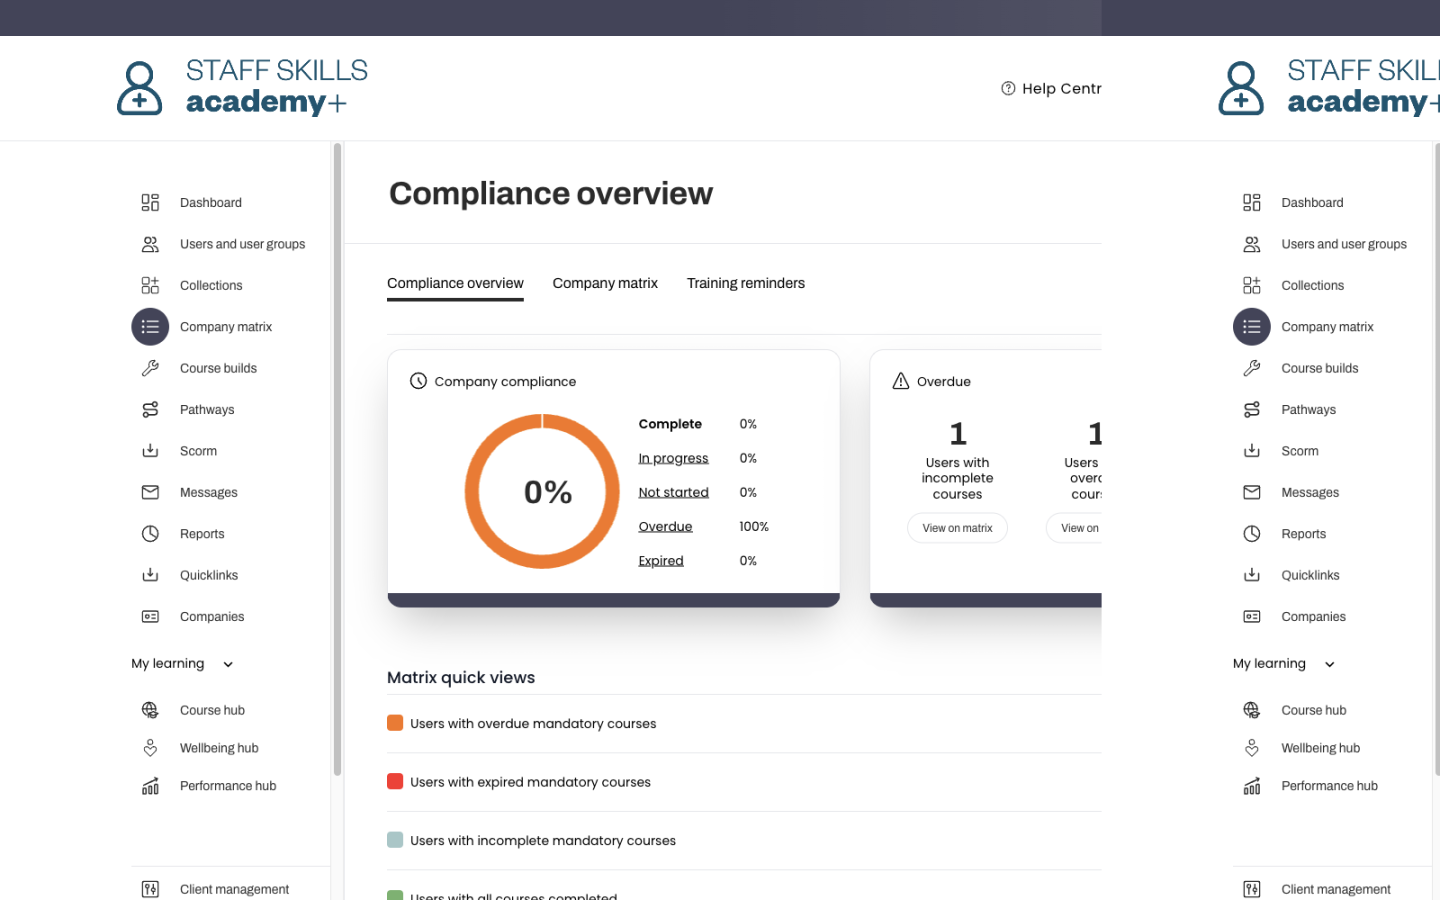Open Dashboard icon in main window sidebar
Image resolution: width=1440 pixels, height=900 pixels.
[150, 203]
